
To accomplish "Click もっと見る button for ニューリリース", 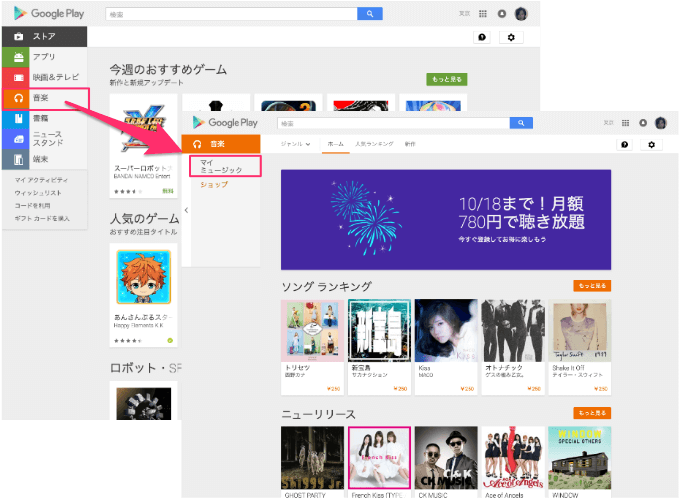I will point(592,412).
